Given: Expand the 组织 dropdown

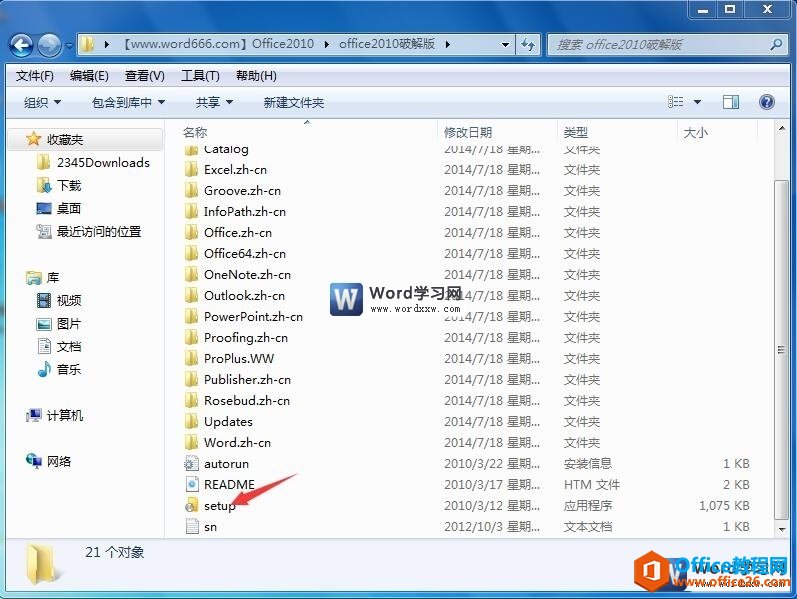Looking at the screenshot, I should coord(43,103).
